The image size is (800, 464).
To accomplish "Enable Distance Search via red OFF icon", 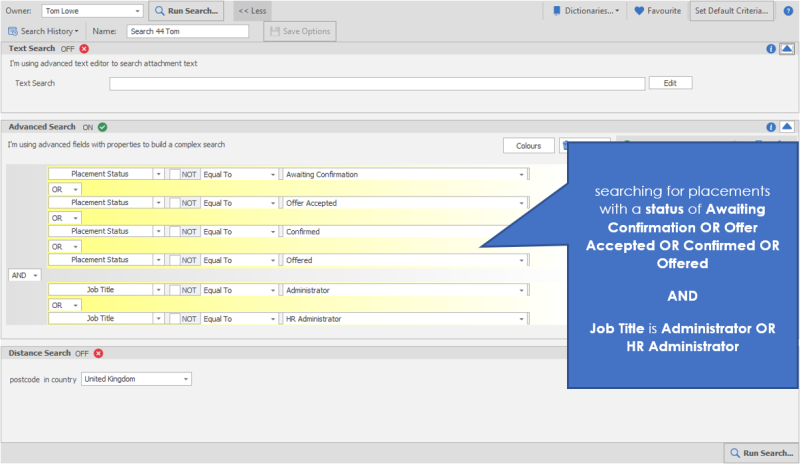I will pyautogui.click(x=98, y=353).
